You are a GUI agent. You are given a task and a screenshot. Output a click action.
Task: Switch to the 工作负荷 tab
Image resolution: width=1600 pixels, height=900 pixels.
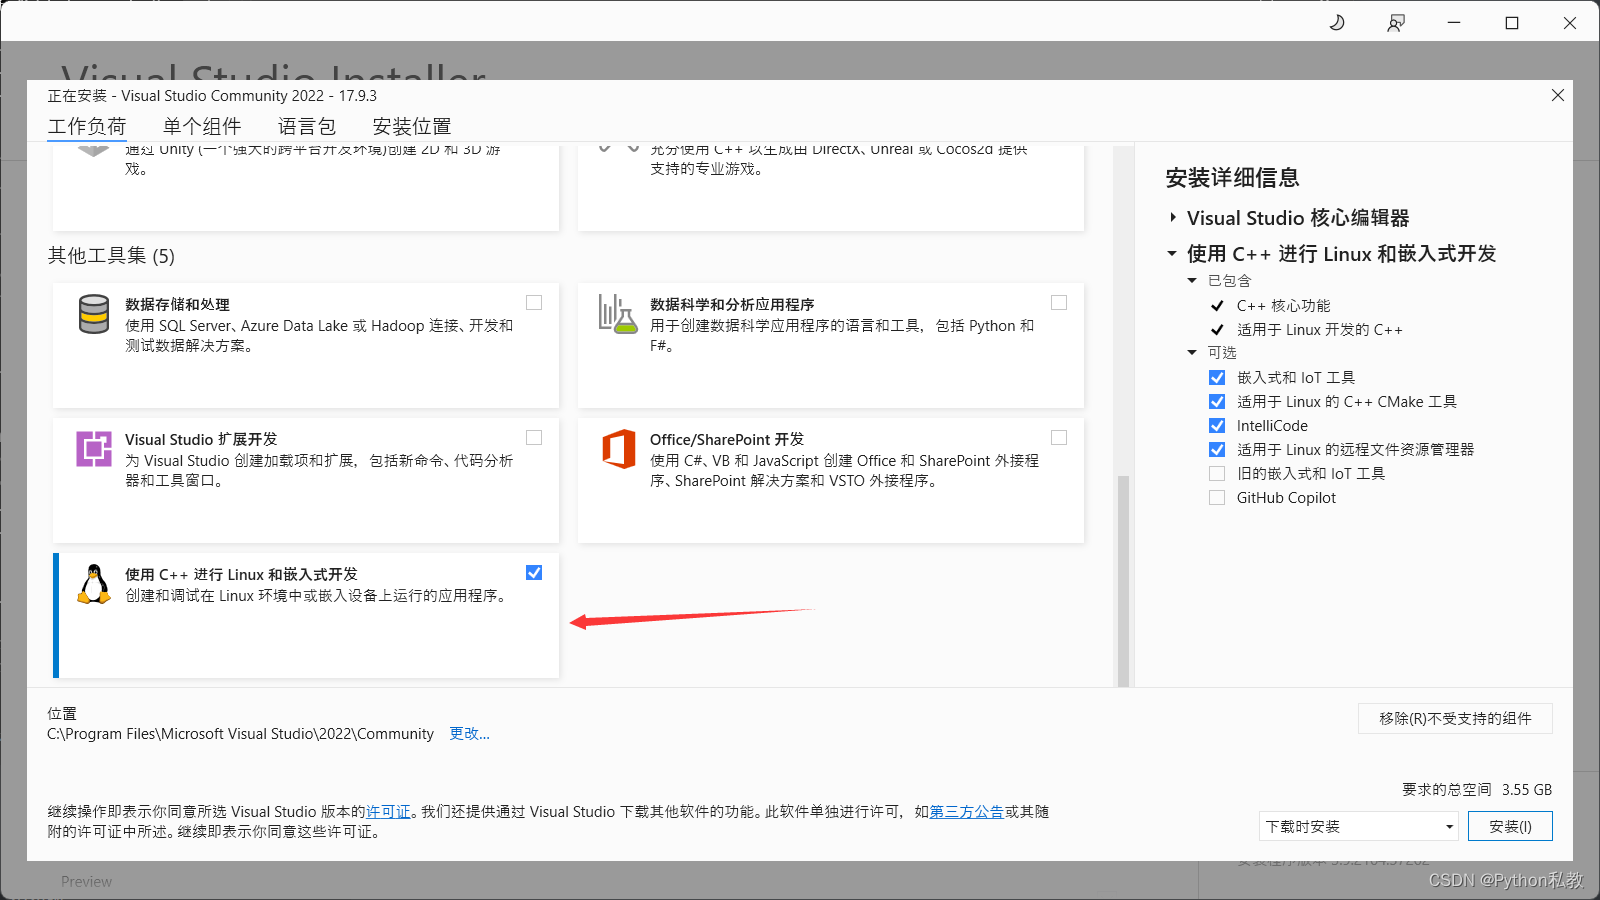[x=87, y=126]
